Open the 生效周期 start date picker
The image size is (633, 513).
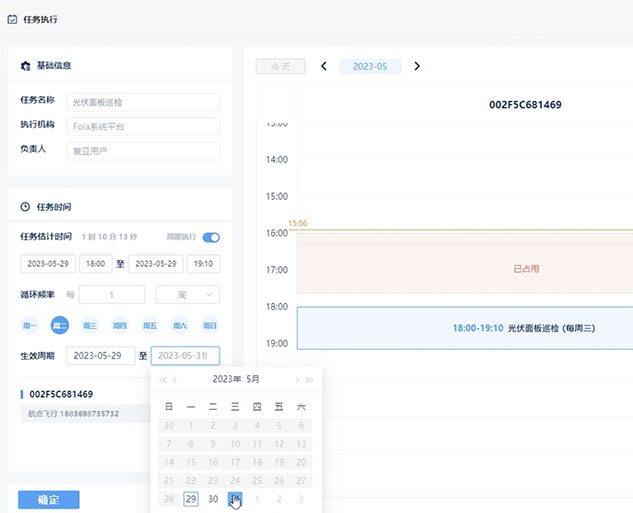click(x=100, y=355)
